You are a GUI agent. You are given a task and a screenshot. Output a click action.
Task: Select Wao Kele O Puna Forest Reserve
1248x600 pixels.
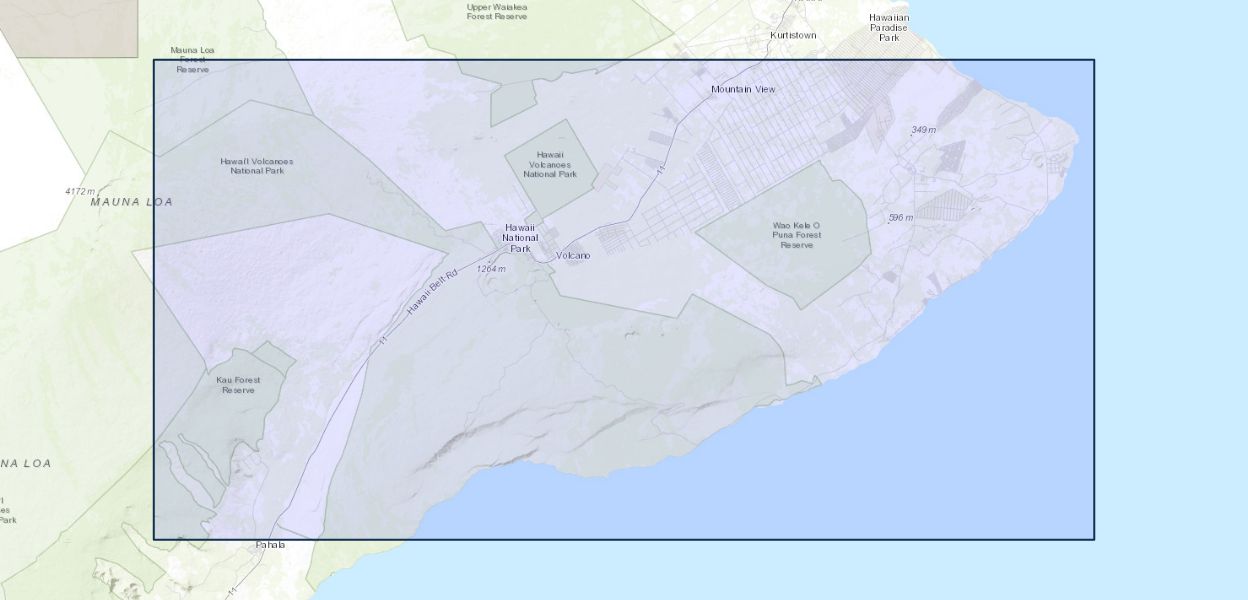click(x=796, y=235)
